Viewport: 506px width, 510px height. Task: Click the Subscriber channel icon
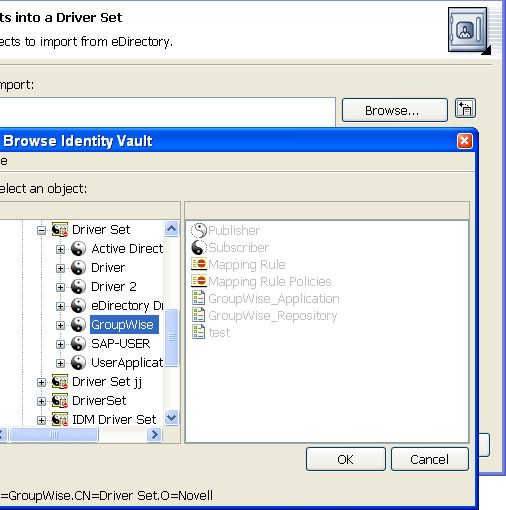pyautogui.click(x=199, y=247)
